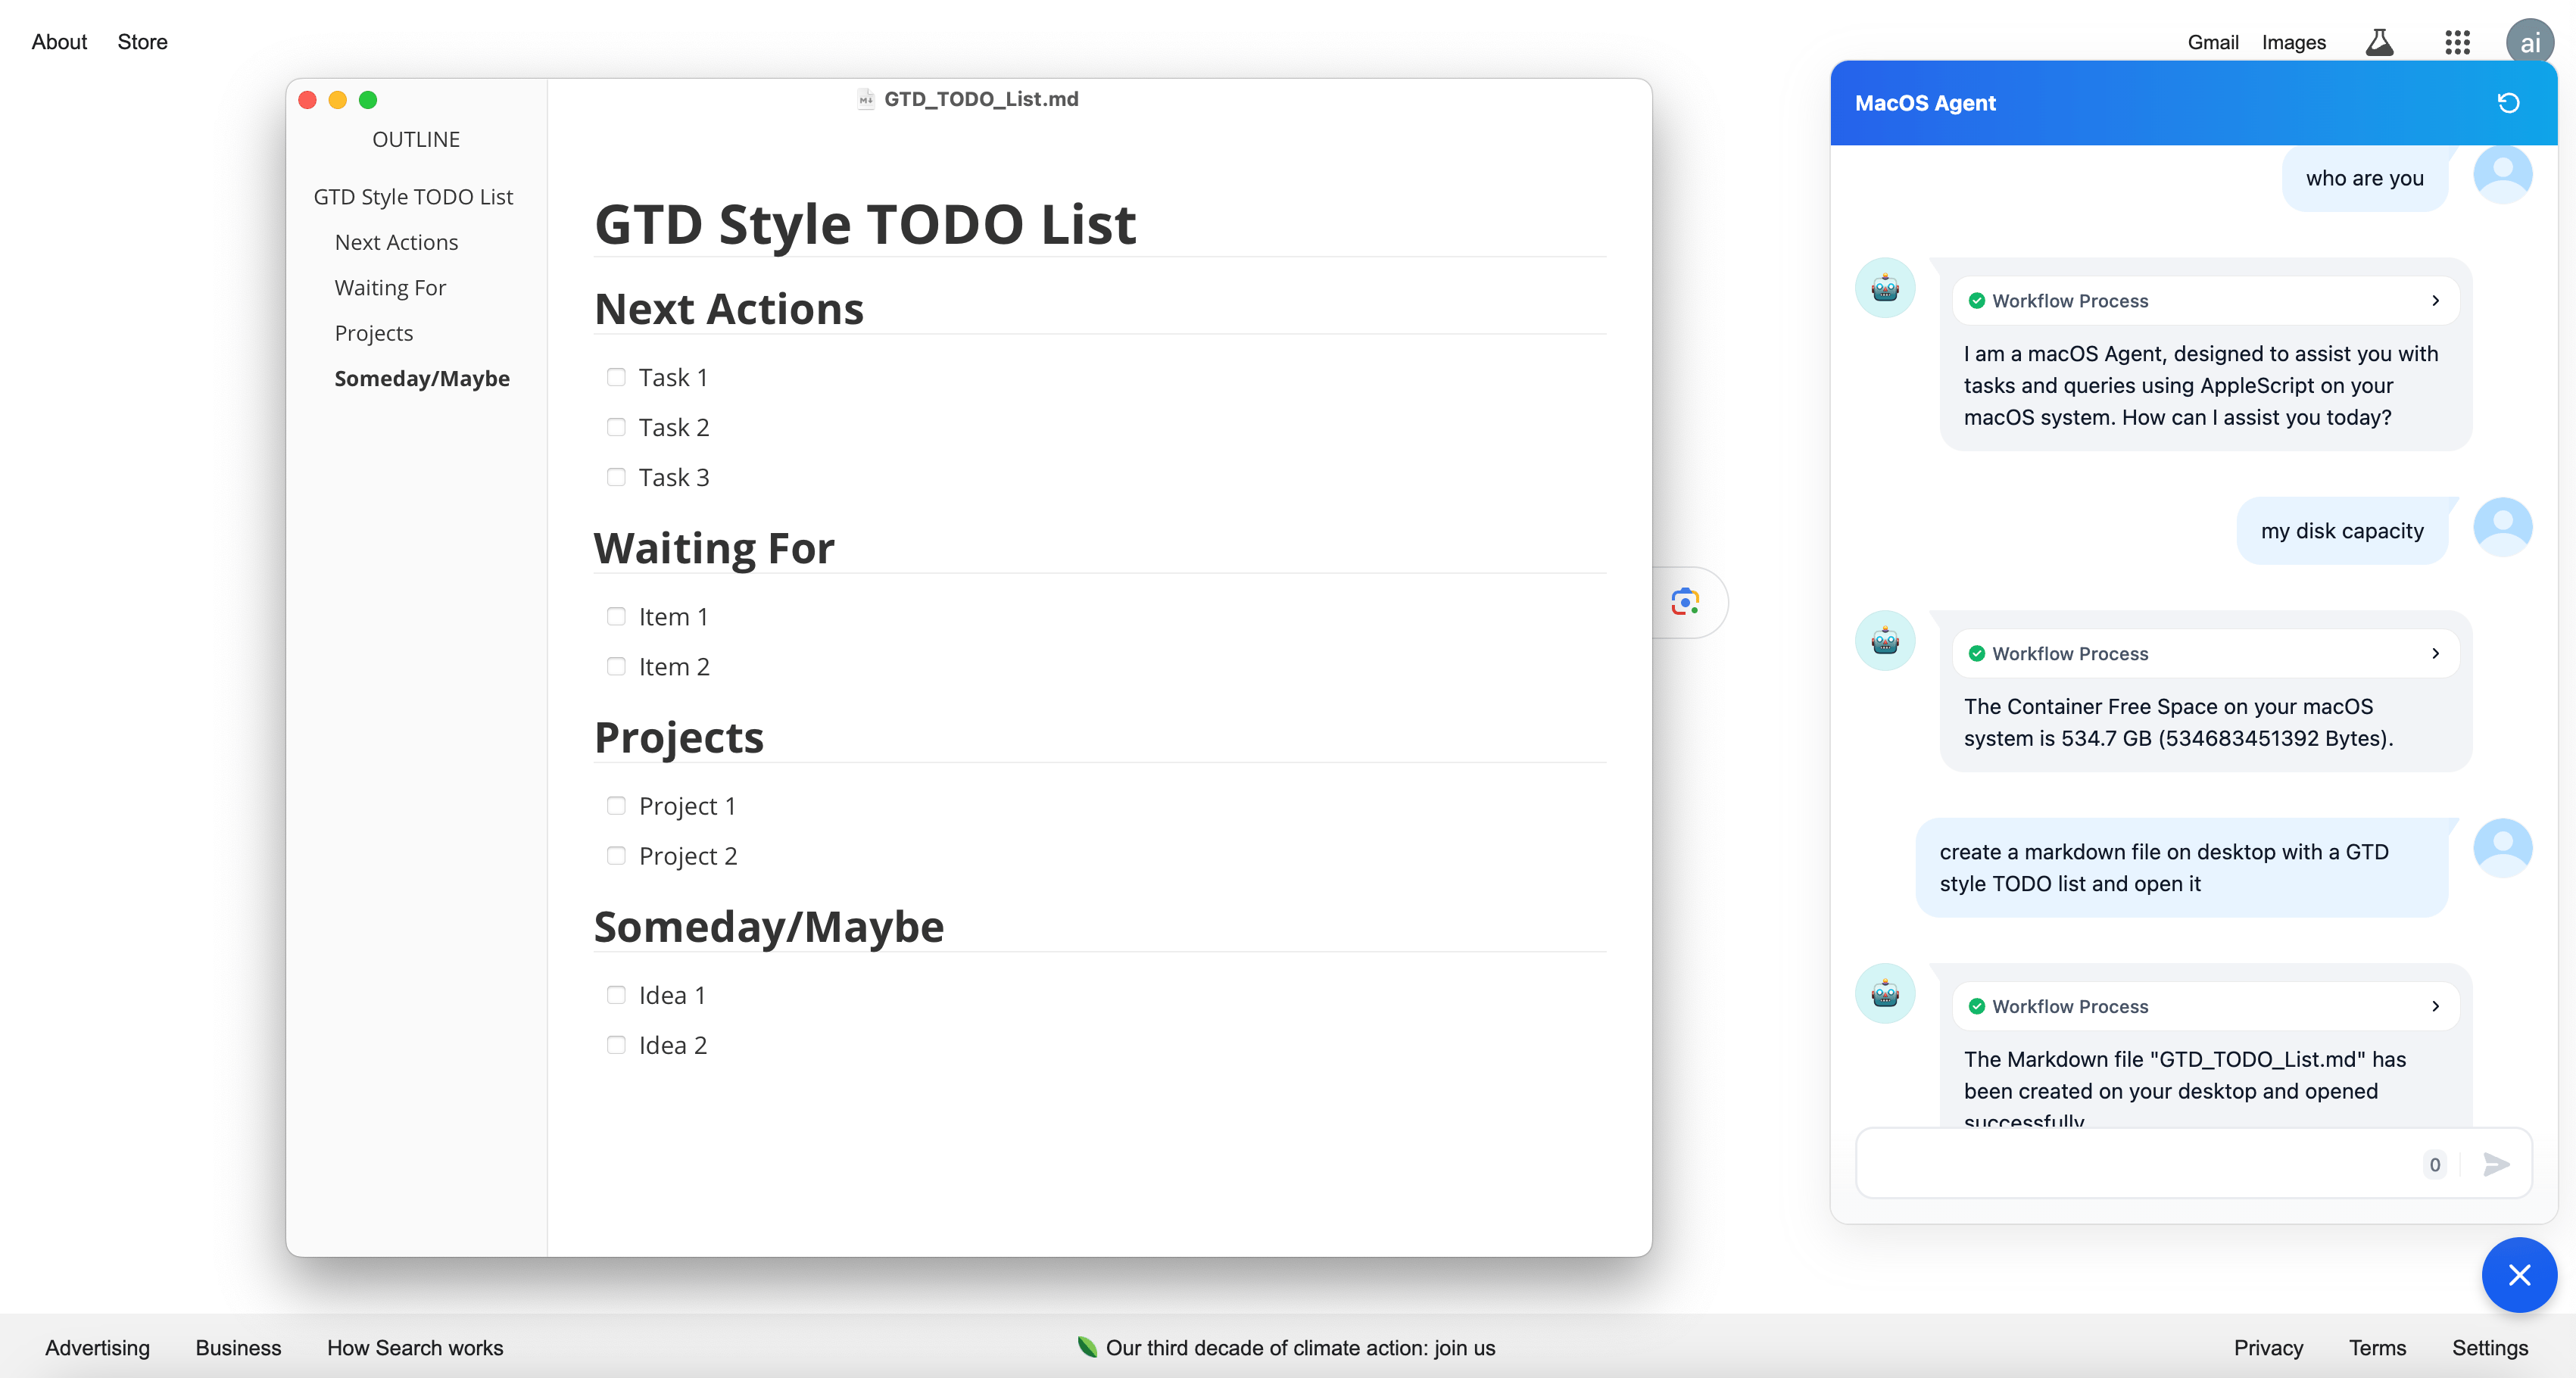Expand the third Workflow Process chevron

click(2437, 1005)
